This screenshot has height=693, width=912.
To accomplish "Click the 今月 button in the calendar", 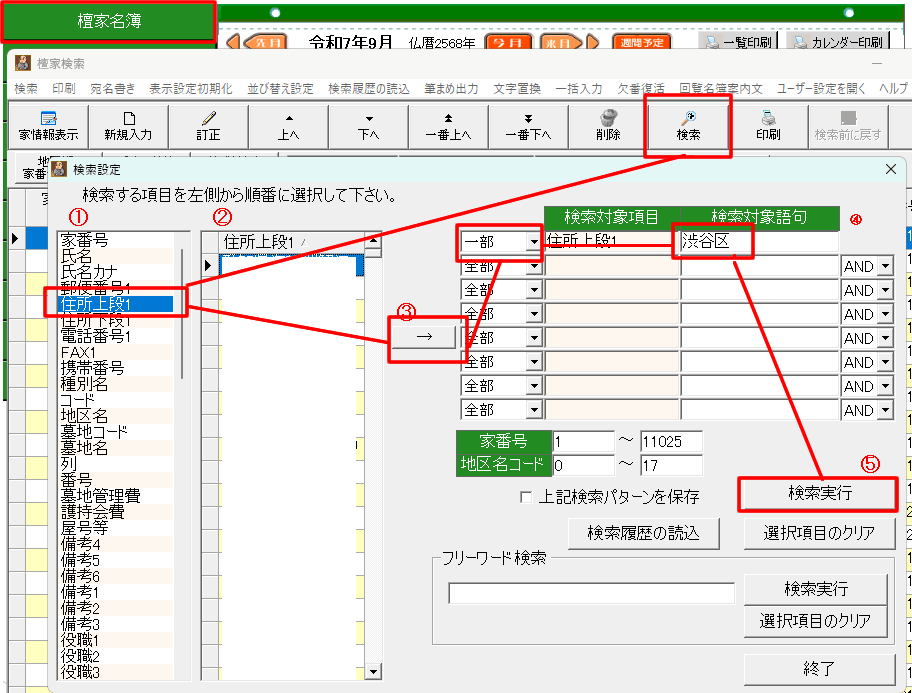I will (508, 42).
